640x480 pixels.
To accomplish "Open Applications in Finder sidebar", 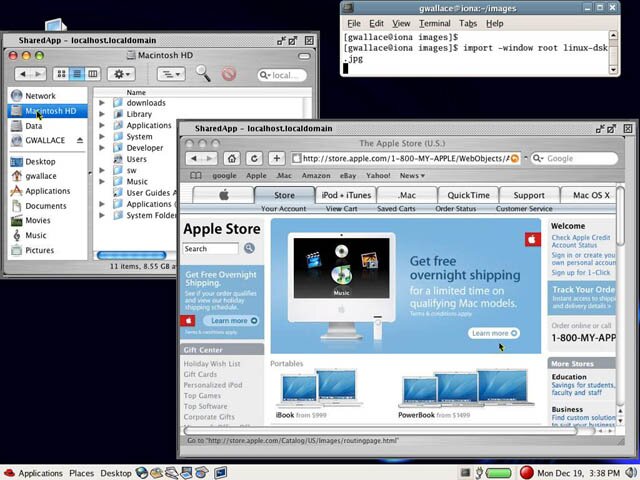I will tap(47, 191).
